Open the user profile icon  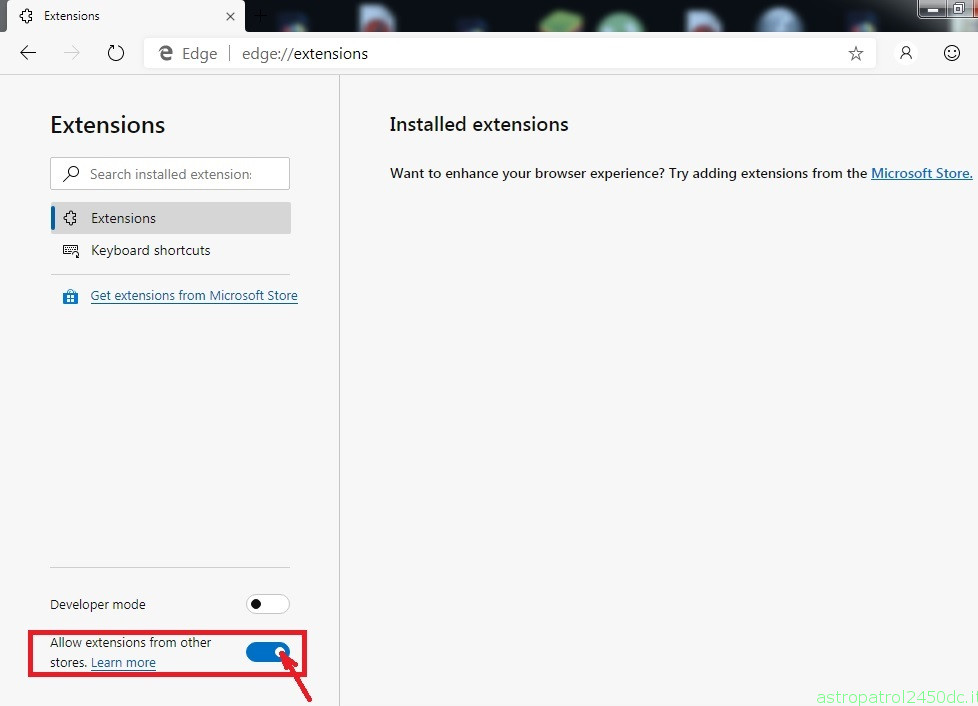tap(906, 53)
